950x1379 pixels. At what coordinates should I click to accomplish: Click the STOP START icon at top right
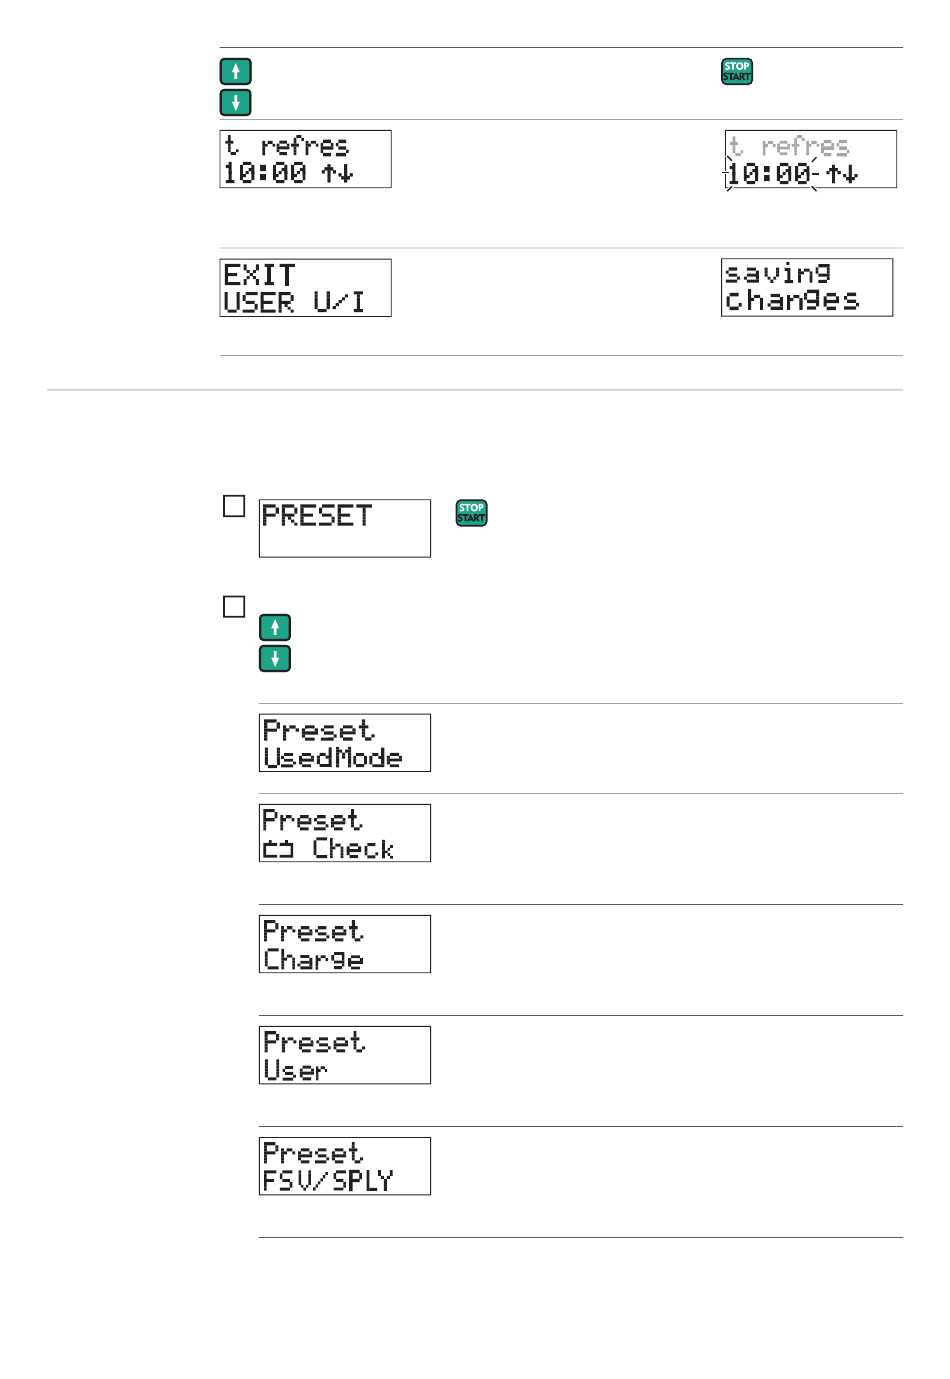(737, 71)
